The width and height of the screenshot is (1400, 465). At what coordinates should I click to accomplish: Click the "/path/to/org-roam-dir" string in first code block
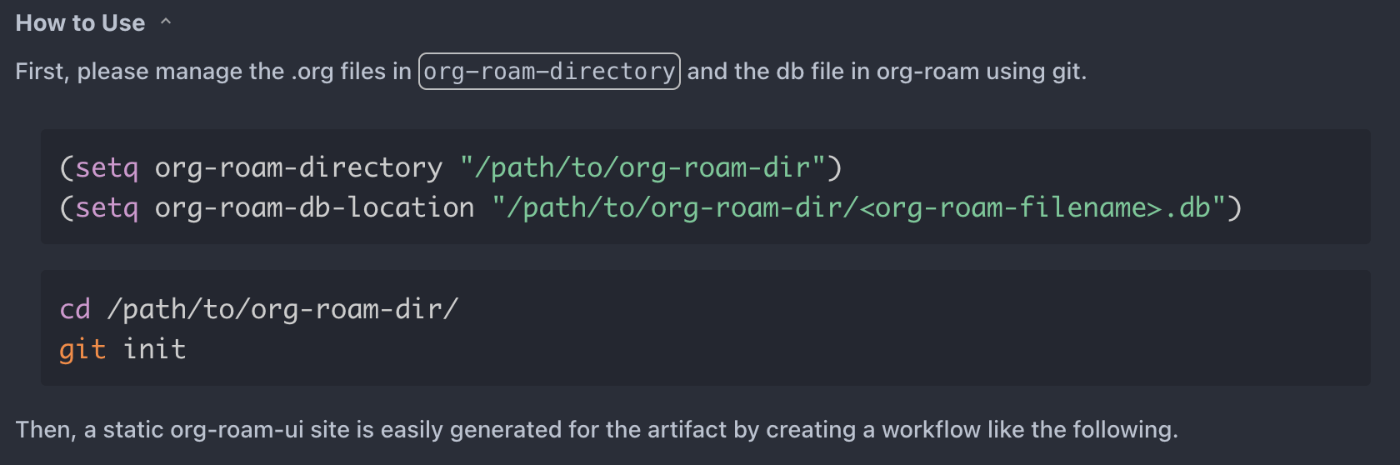[x=643, y=167]
